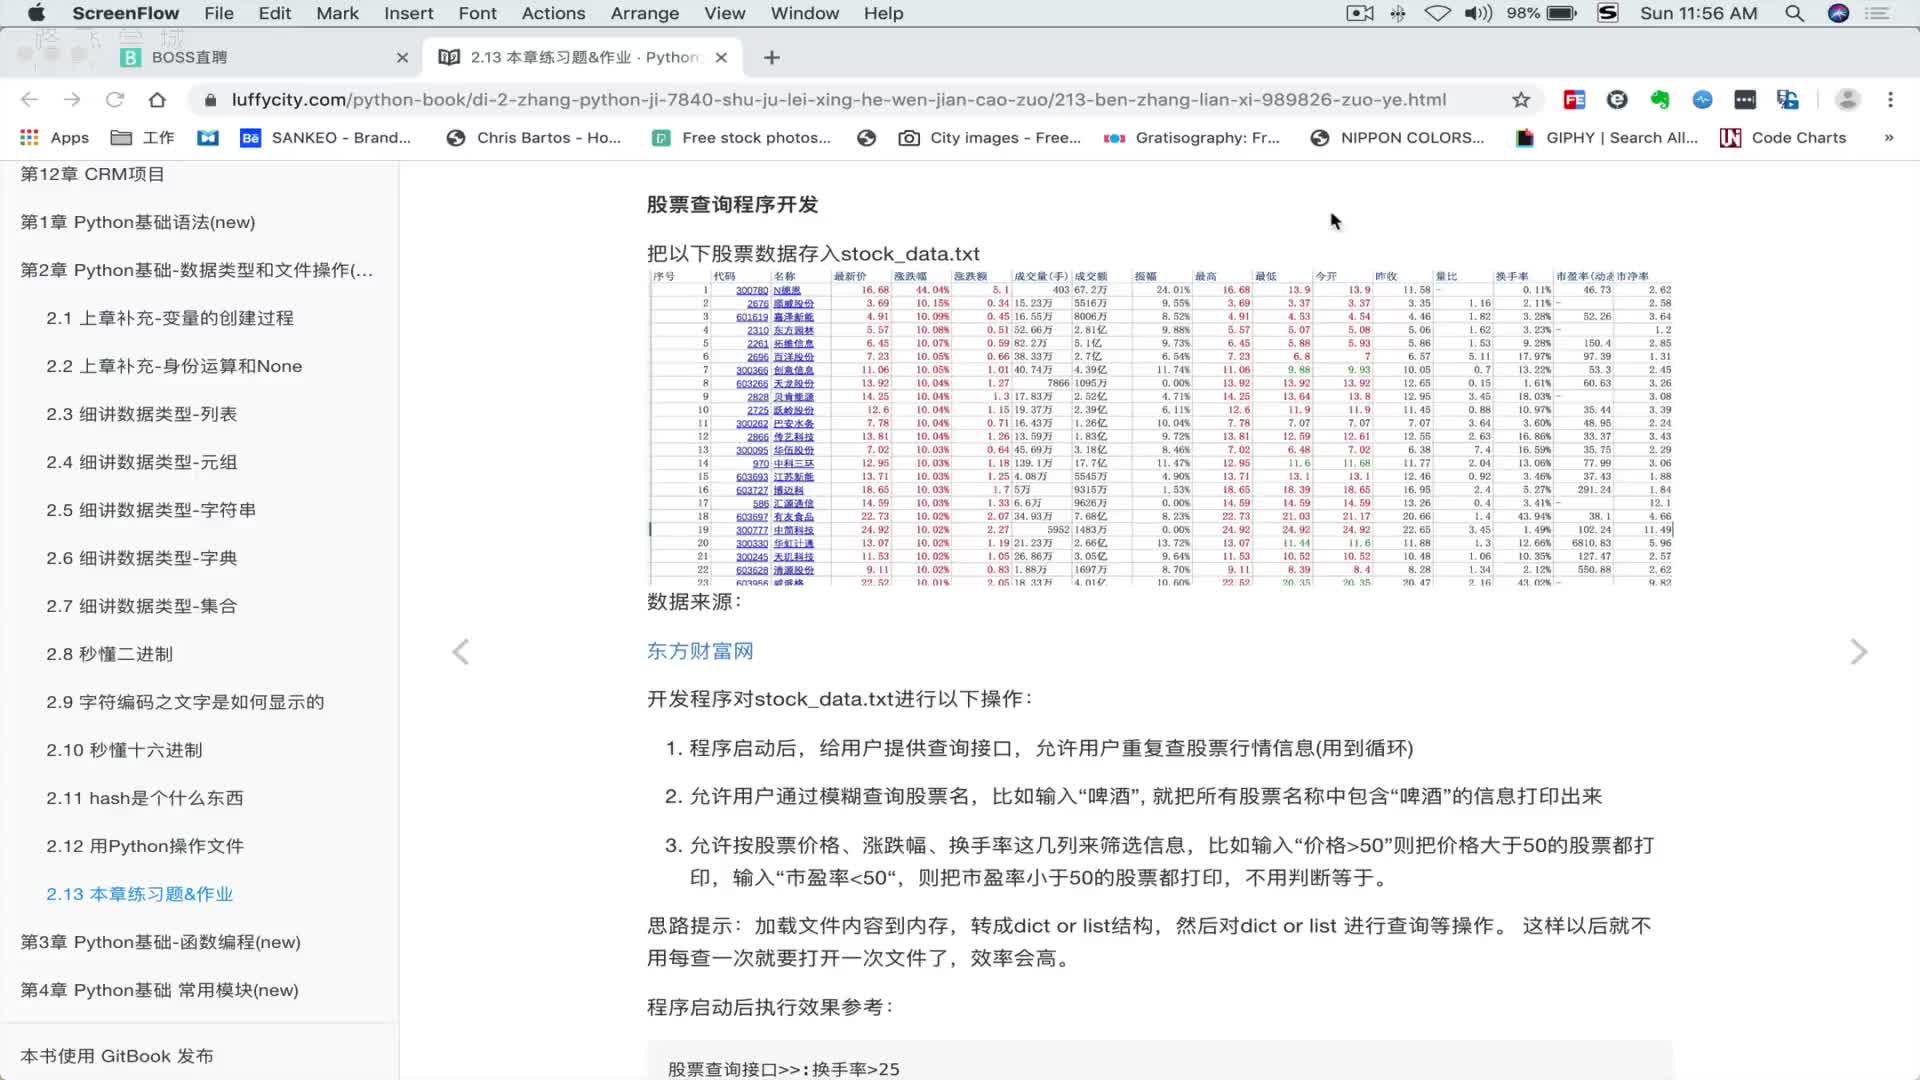Click the 股票查询程序开发 heading

[x=732, y=204]
